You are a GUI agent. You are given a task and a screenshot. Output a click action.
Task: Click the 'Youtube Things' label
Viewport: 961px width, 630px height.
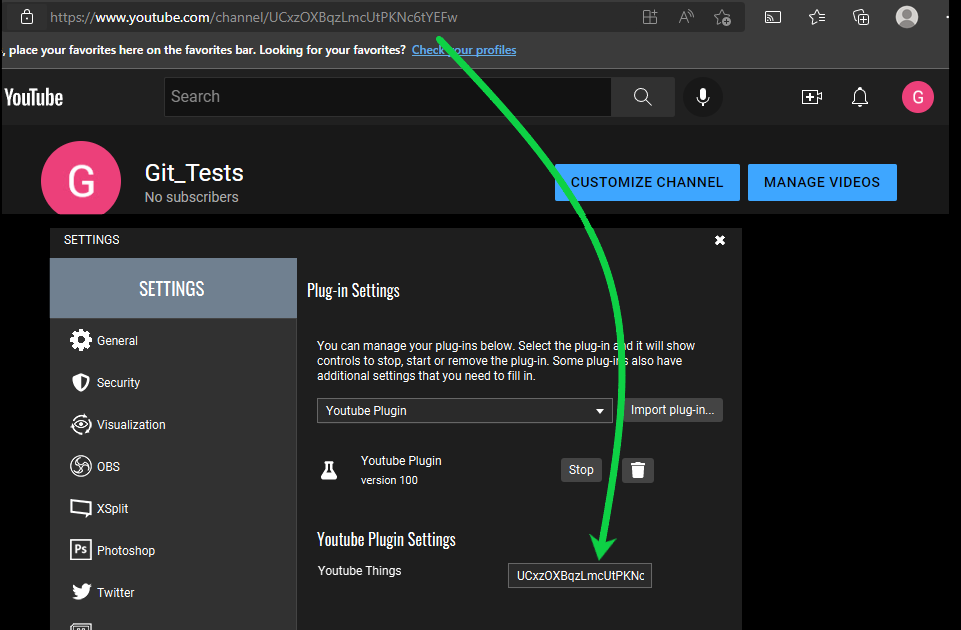click(x=359, y=571)
